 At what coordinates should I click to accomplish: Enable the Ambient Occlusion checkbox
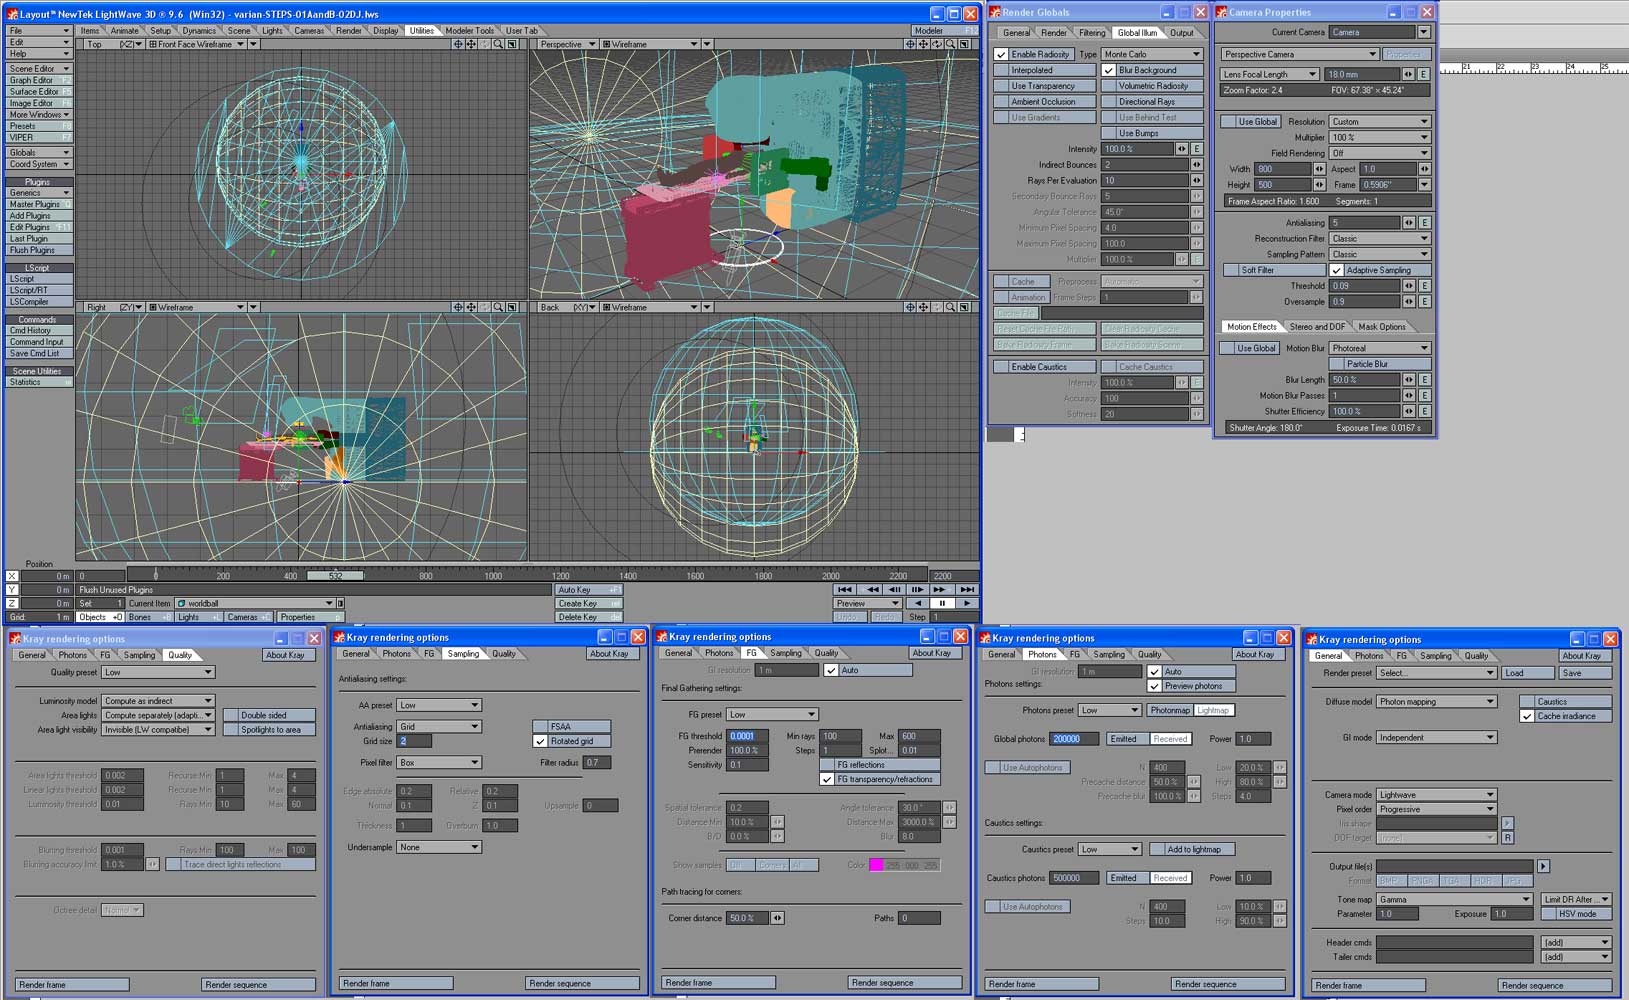click(x=1001, y=102)
